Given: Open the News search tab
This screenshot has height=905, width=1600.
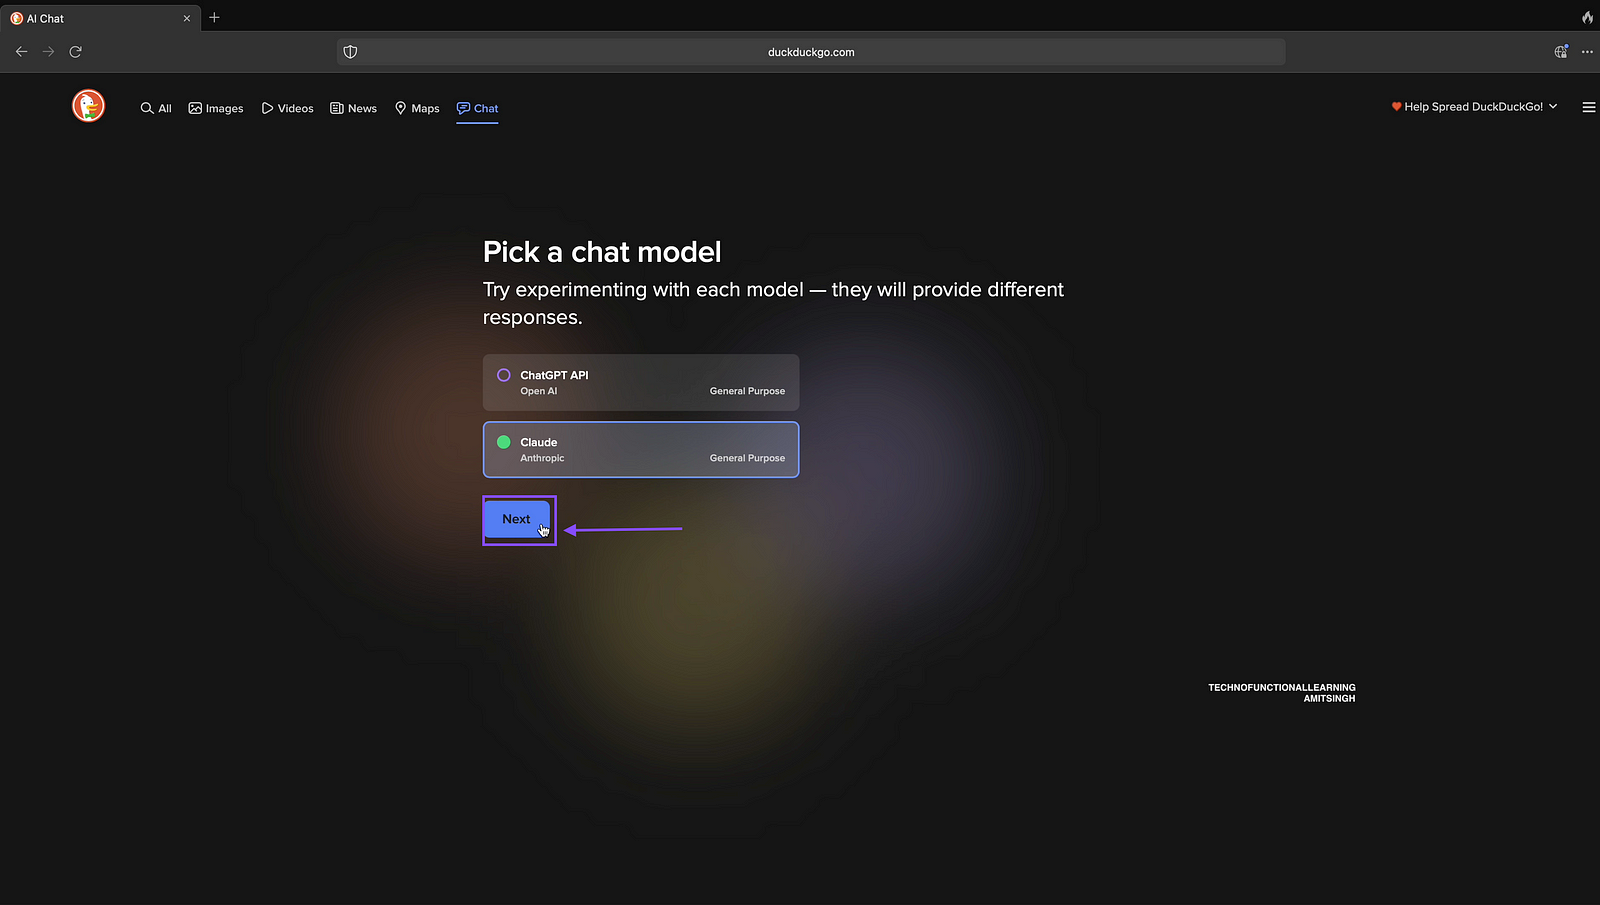Looking at the screenshot, I should pyautogui.click(x=354, y=108).
